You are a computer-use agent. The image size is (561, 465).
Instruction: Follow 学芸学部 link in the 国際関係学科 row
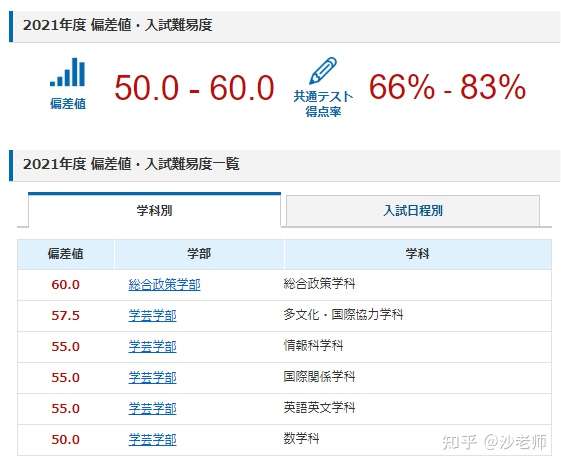tap(152, 377)
